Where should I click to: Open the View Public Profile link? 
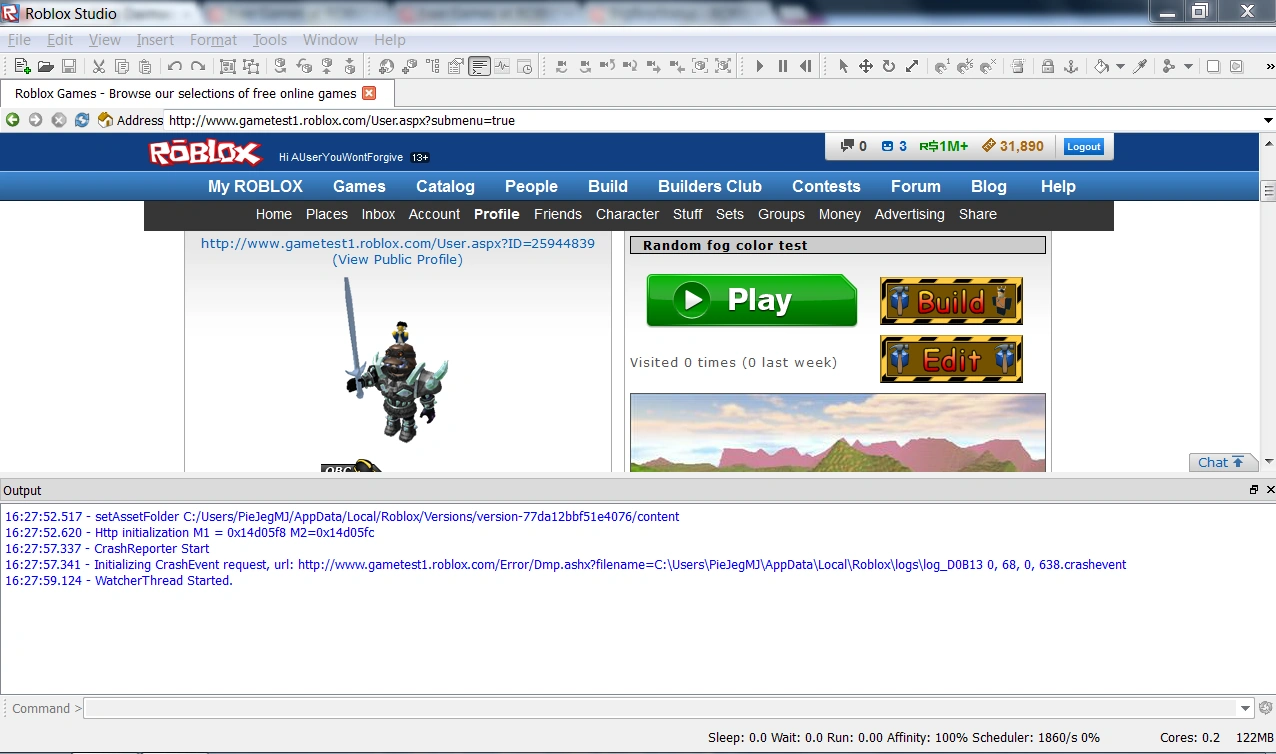(x=398, y=259)
